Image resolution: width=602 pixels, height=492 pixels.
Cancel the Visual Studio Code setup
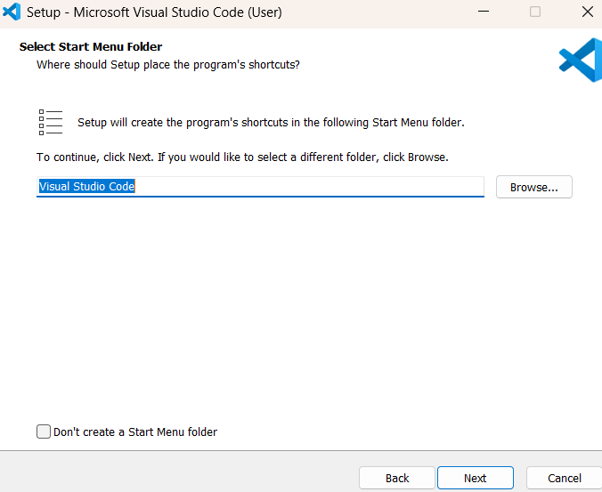coord(564,478)
